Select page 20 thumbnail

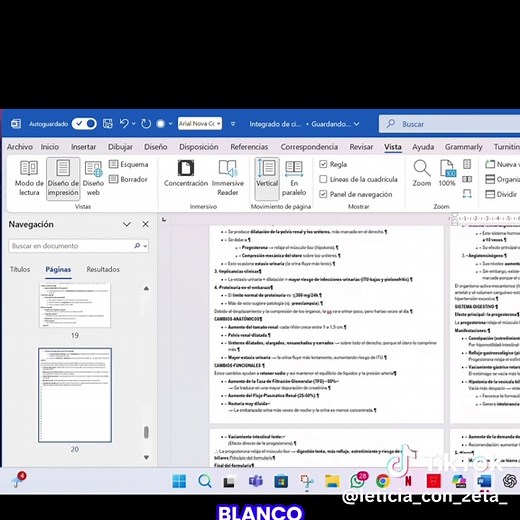(75, 395)
